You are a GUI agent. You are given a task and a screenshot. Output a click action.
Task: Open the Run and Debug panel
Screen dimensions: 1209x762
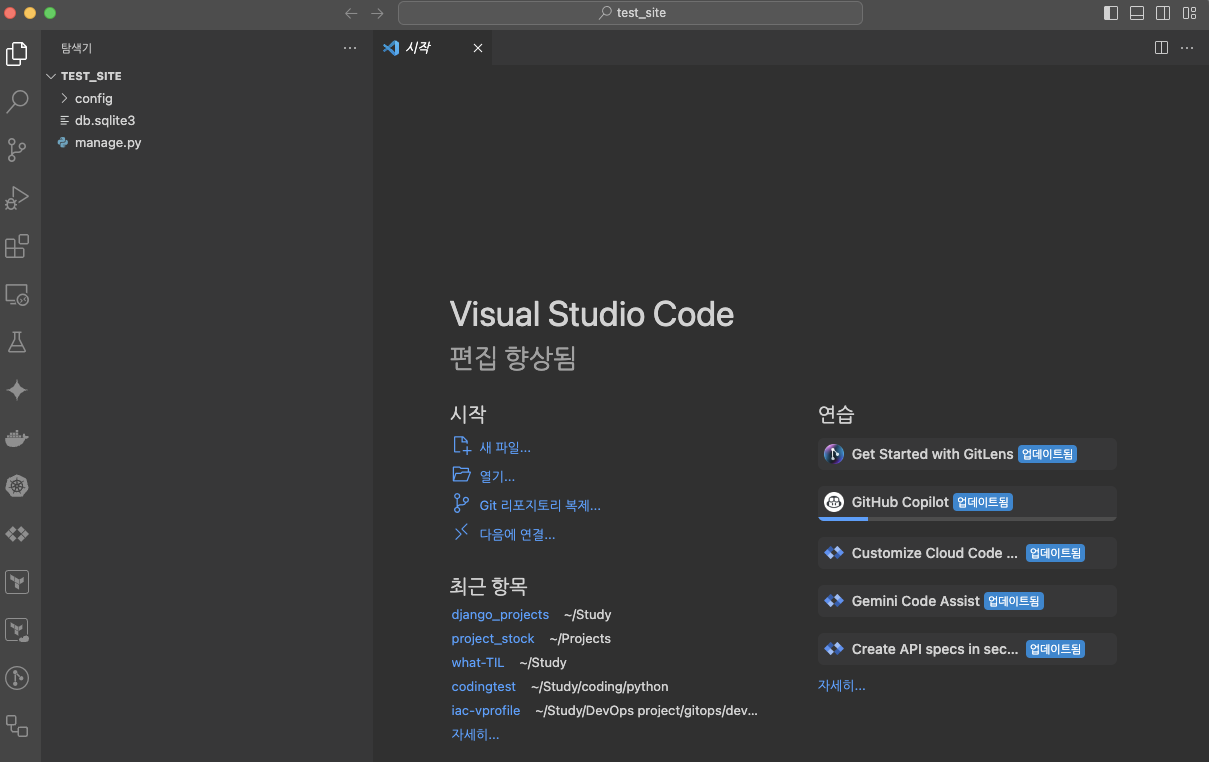coord(17,198)
